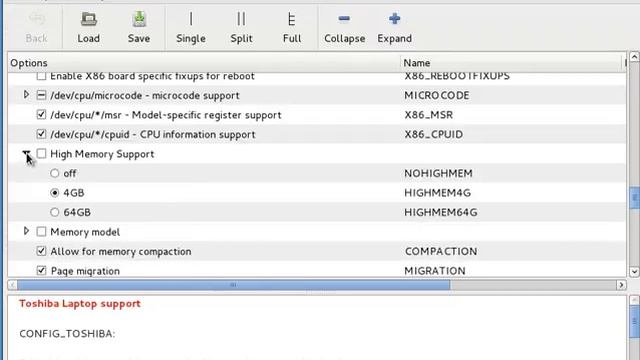Select the Memory model option row label
640x360 pixels.
(x=85, y=232)
